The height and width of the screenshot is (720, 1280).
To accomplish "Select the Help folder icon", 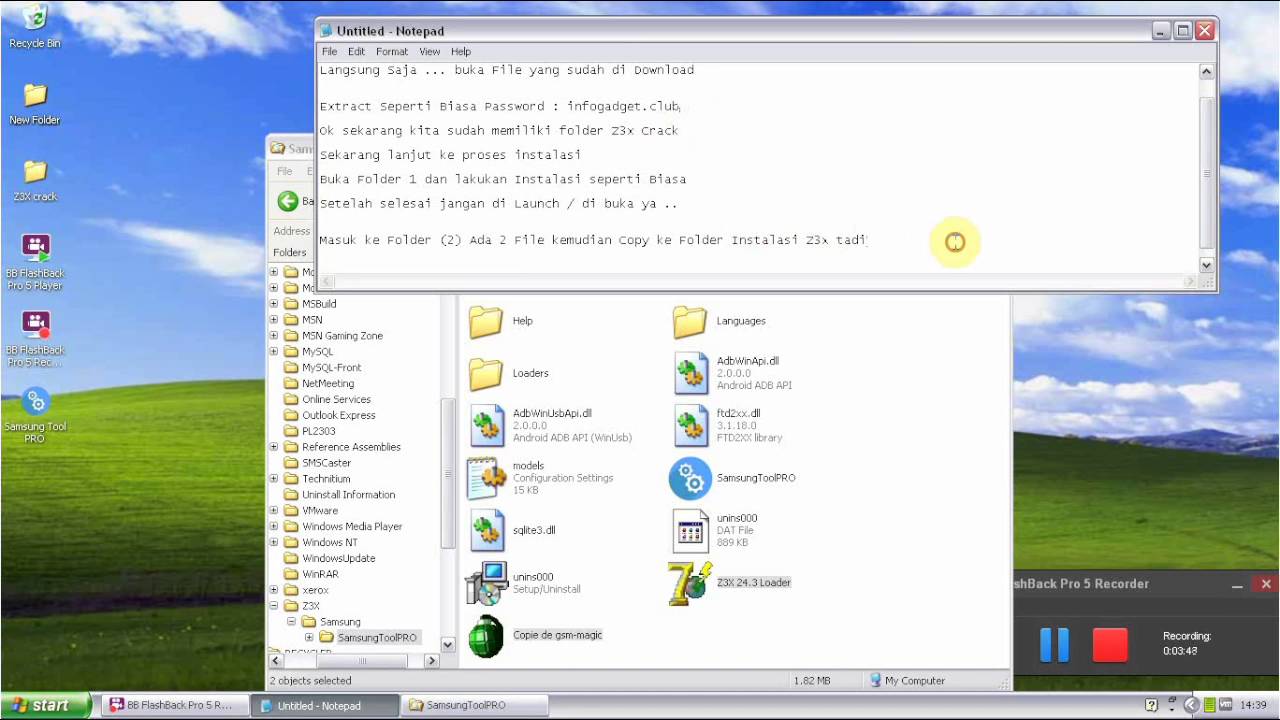I will 486,321.
